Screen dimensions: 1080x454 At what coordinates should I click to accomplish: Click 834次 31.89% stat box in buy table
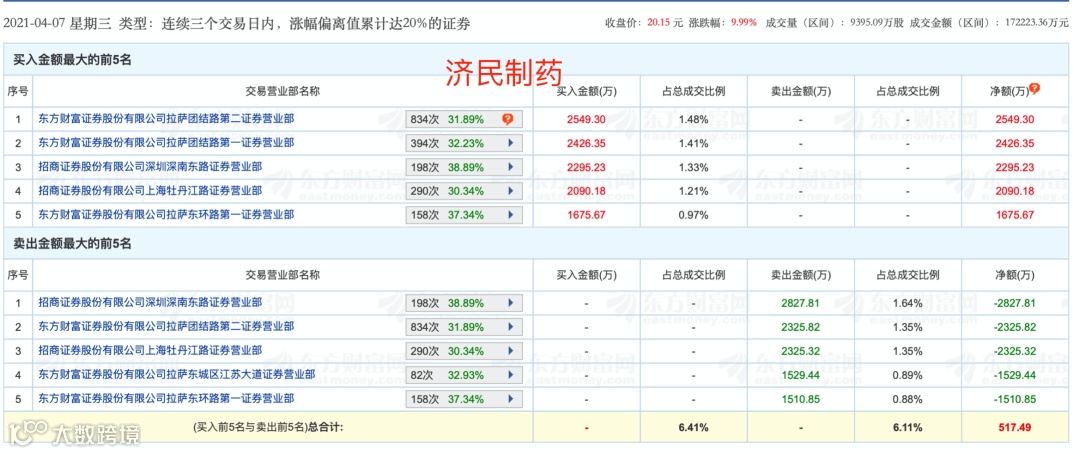click(x=464, y=119)
